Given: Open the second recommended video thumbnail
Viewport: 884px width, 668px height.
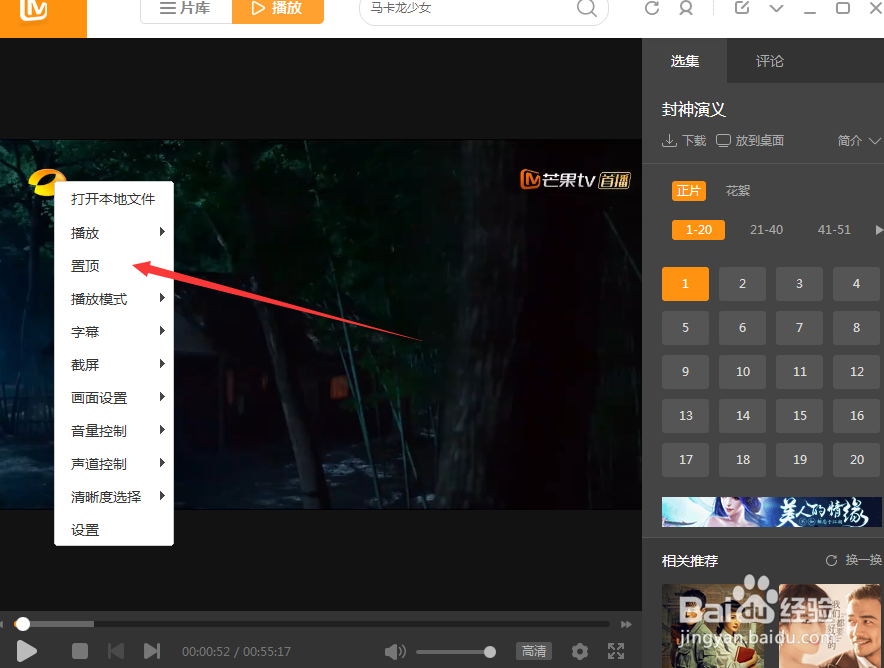Looking at the screenshot, I should click(x=829, y=626).
